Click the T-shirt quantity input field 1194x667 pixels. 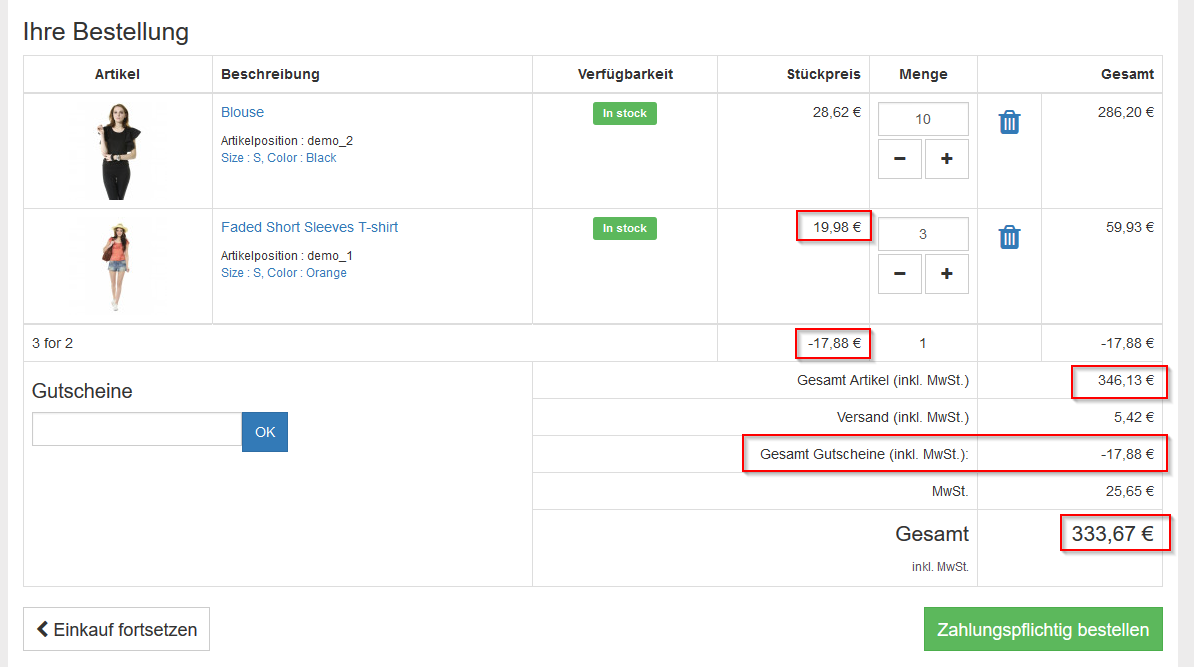click(x=923, y=234)
